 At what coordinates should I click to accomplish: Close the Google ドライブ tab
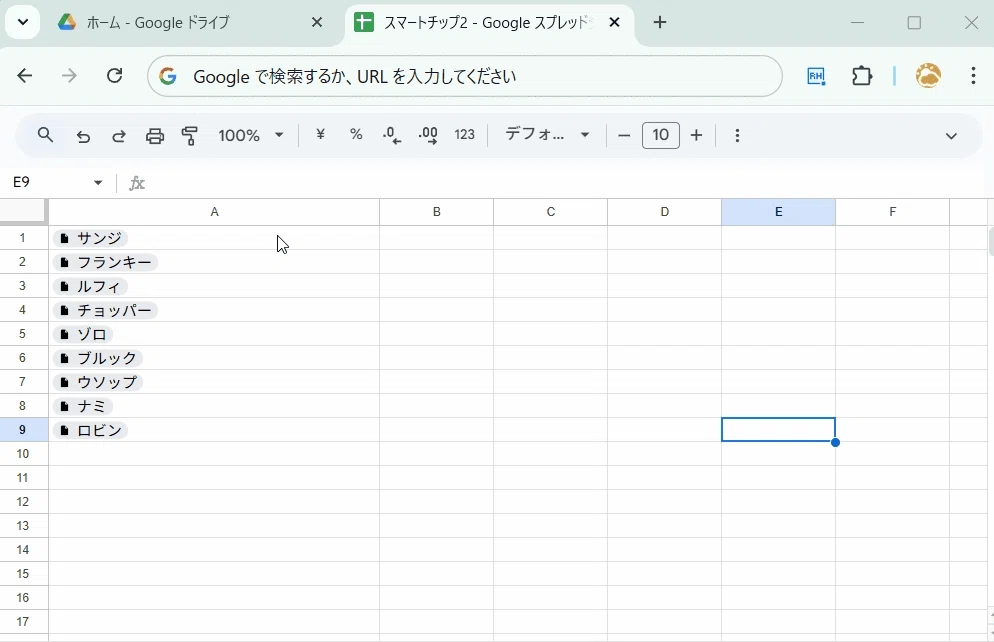click(x=317, y=23)
